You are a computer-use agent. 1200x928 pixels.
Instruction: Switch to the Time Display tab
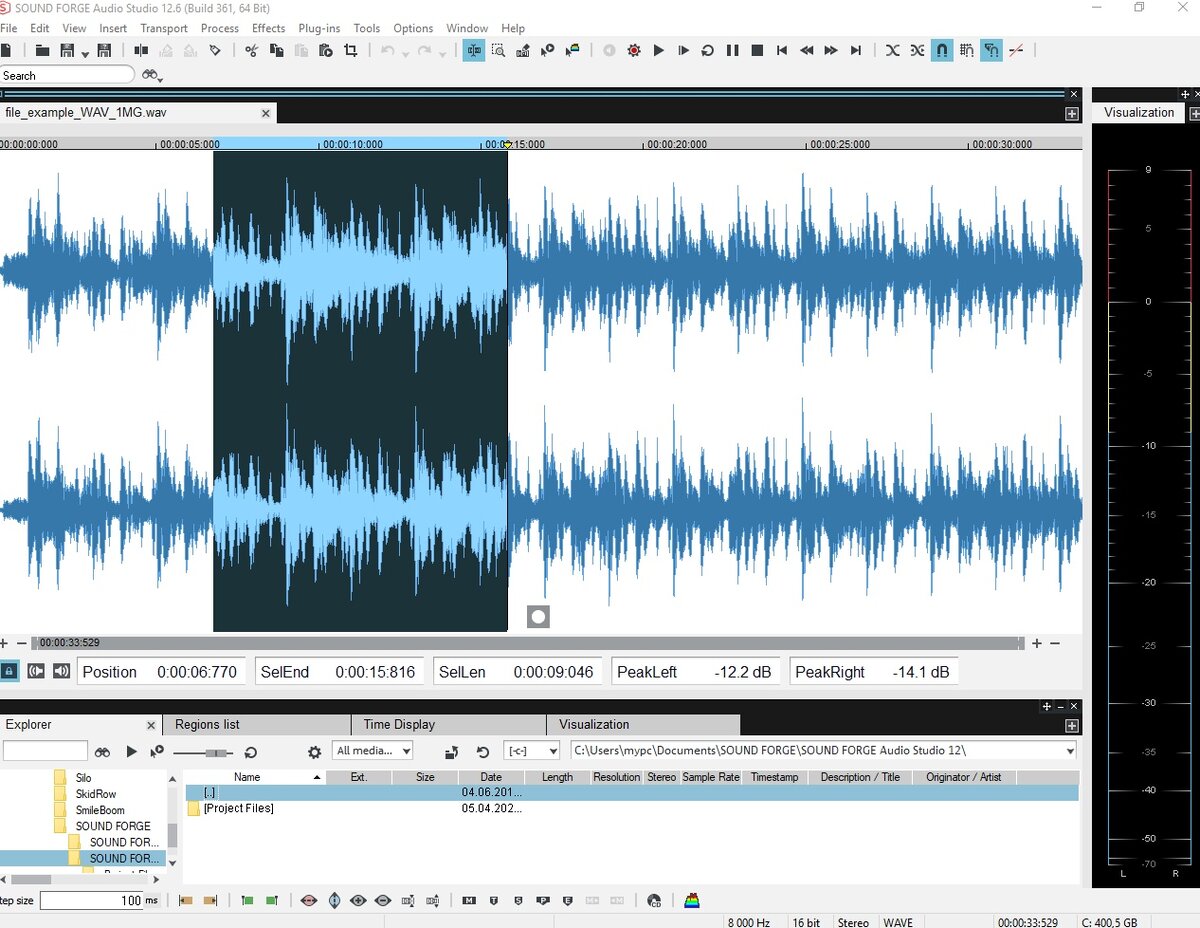(448, 724)
